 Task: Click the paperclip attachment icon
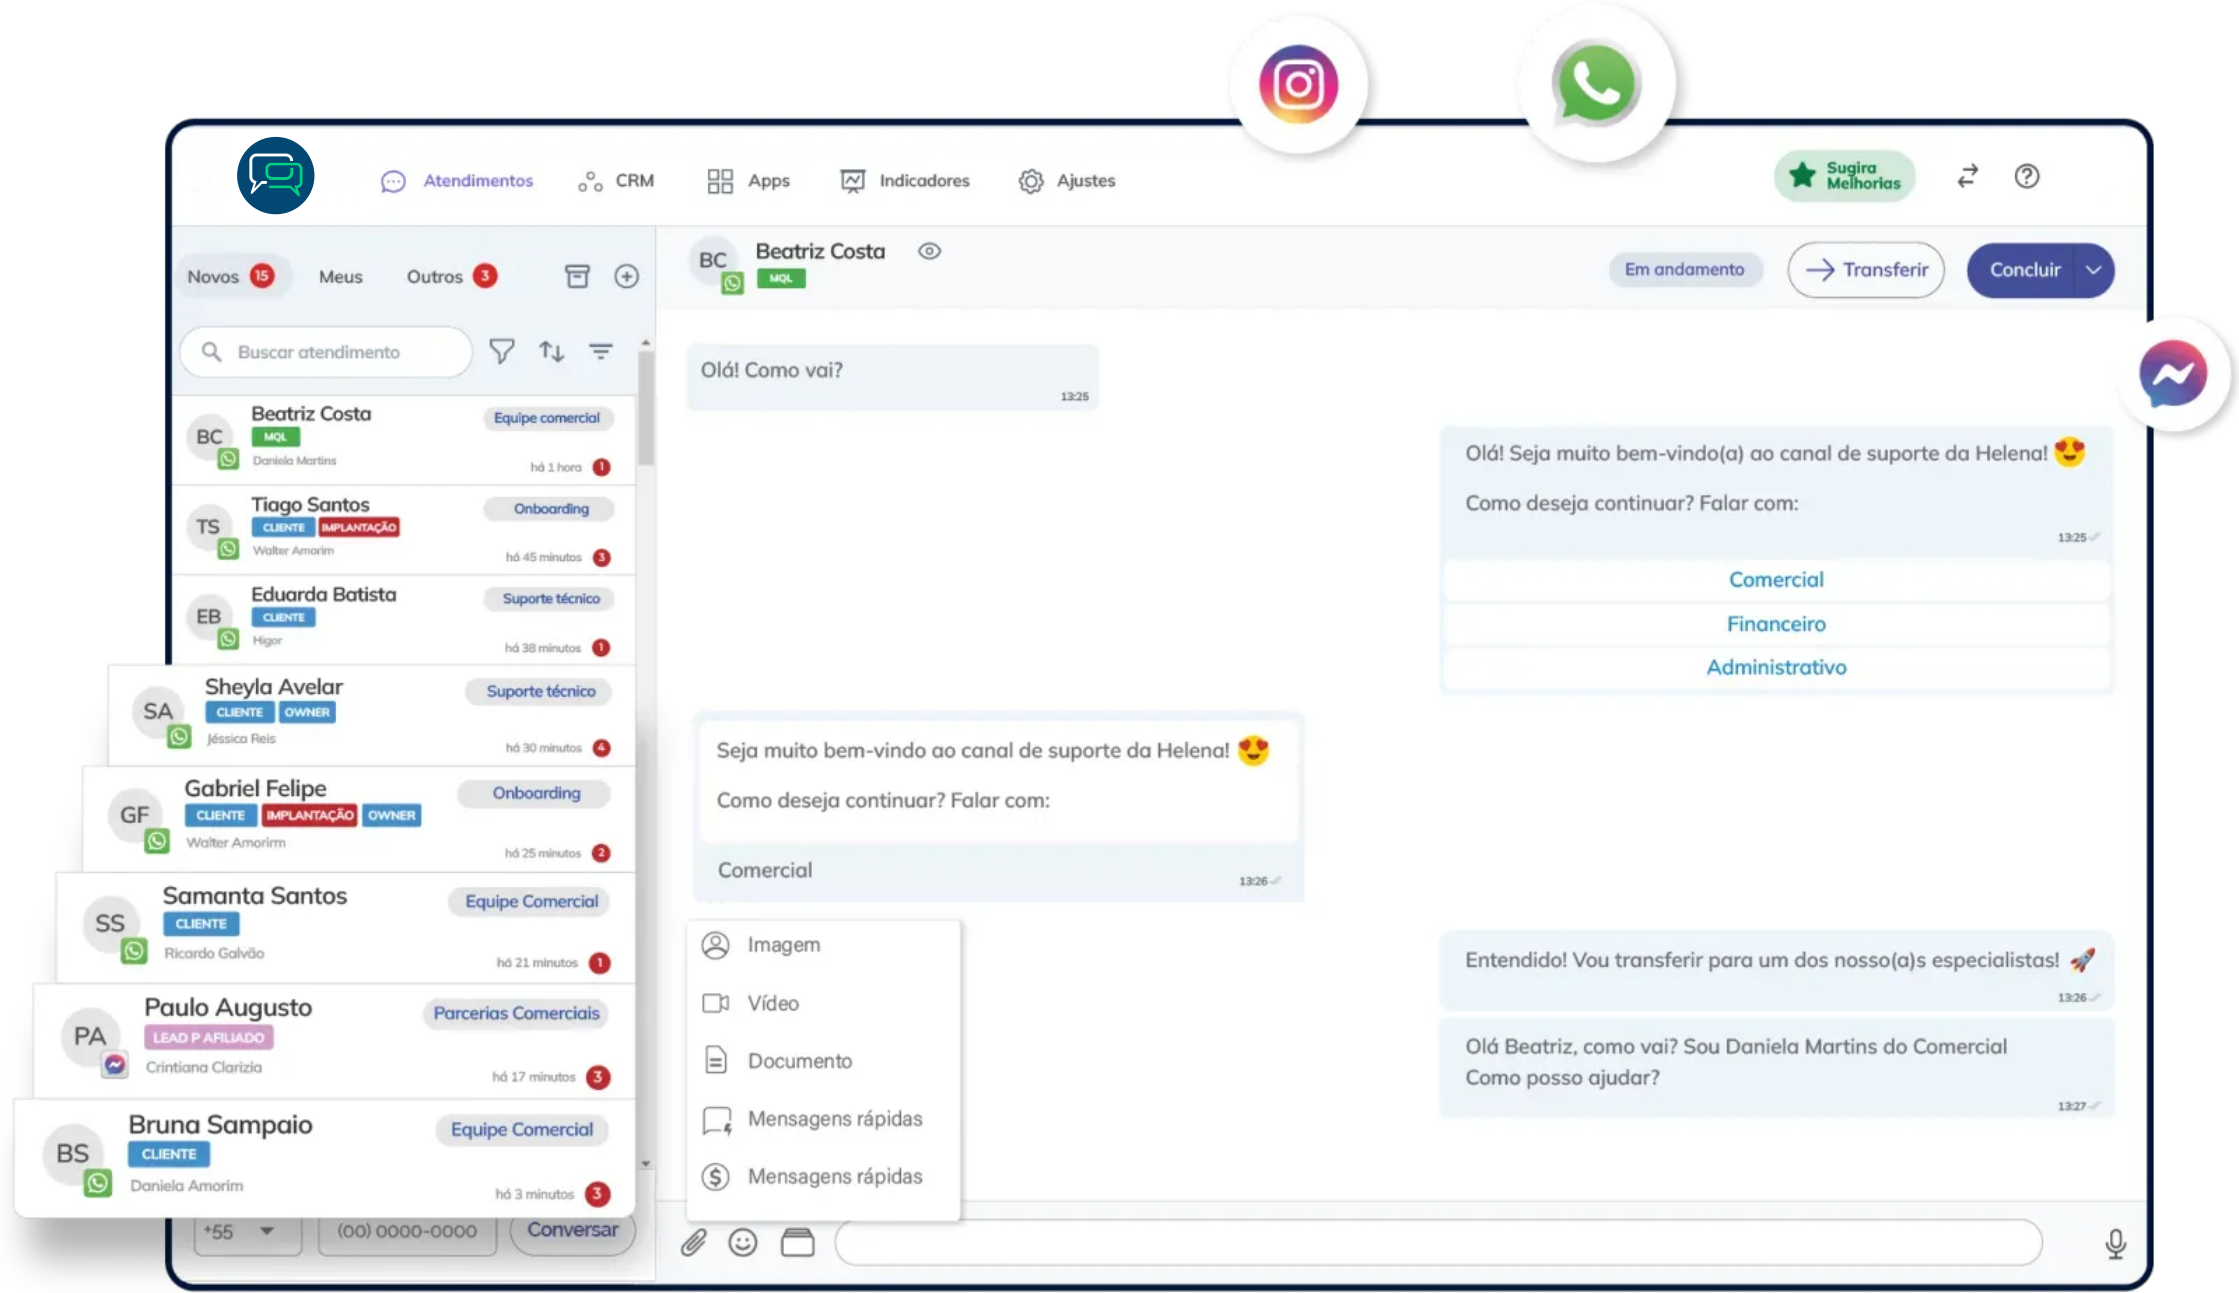coord(693,1242)
